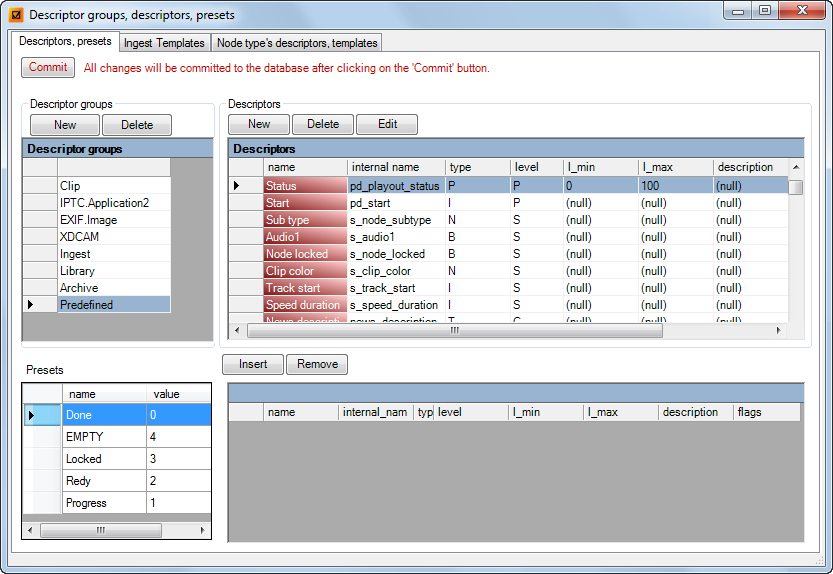This screenshot has width=833, height=574.
Task: Select the IPTC.Application2 group
Action: [114, 202]
